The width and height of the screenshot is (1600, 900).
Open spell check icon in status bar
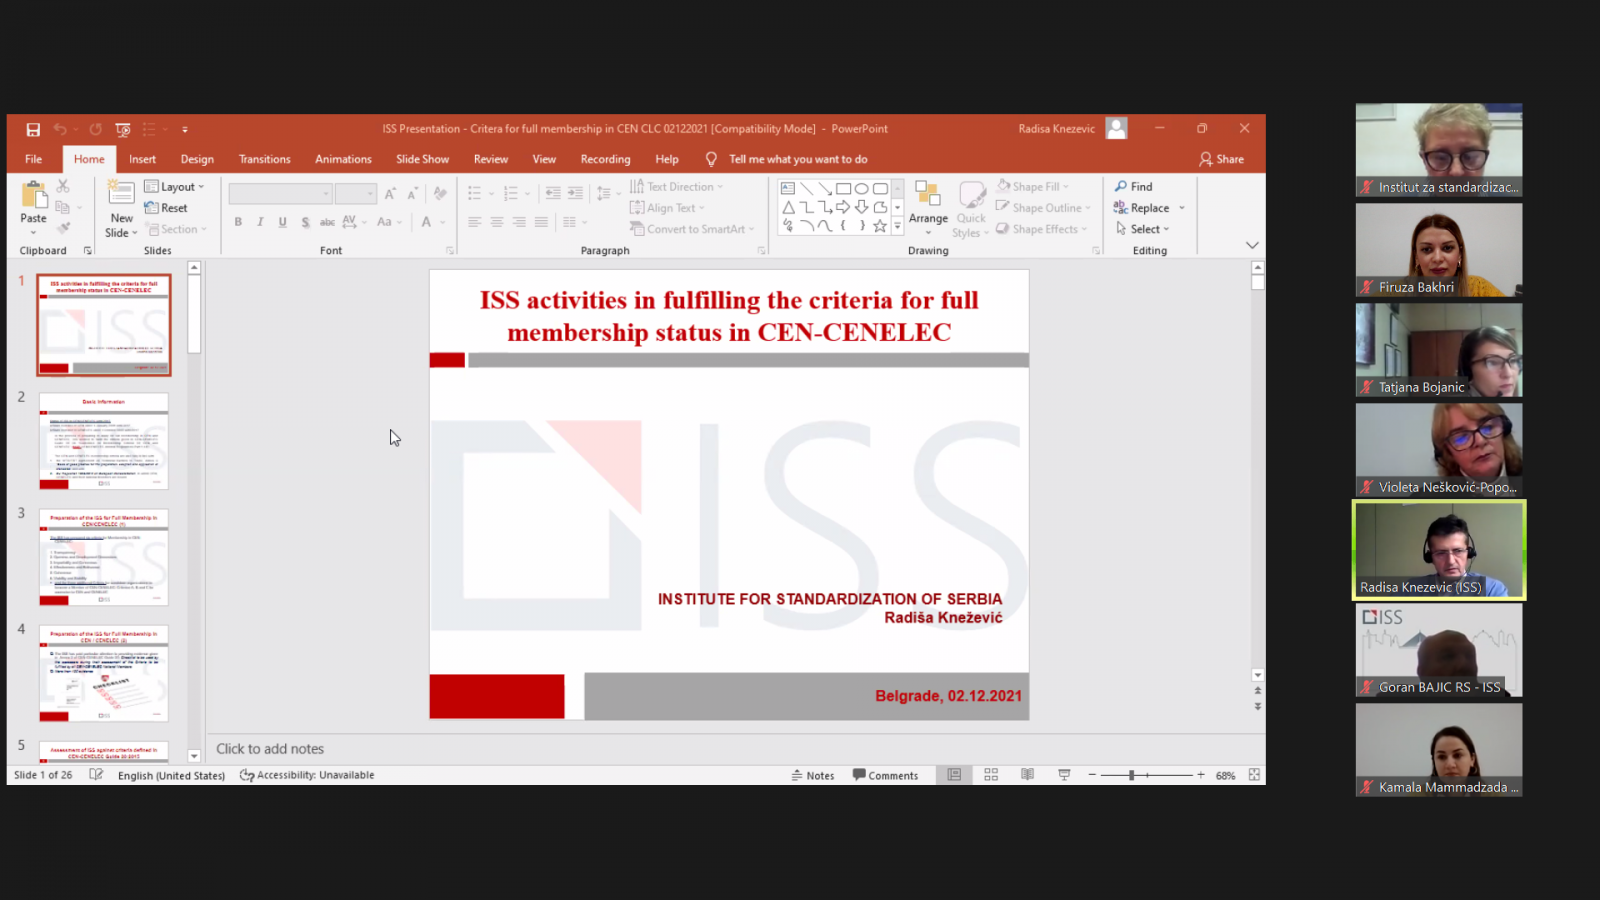(96, 775)
